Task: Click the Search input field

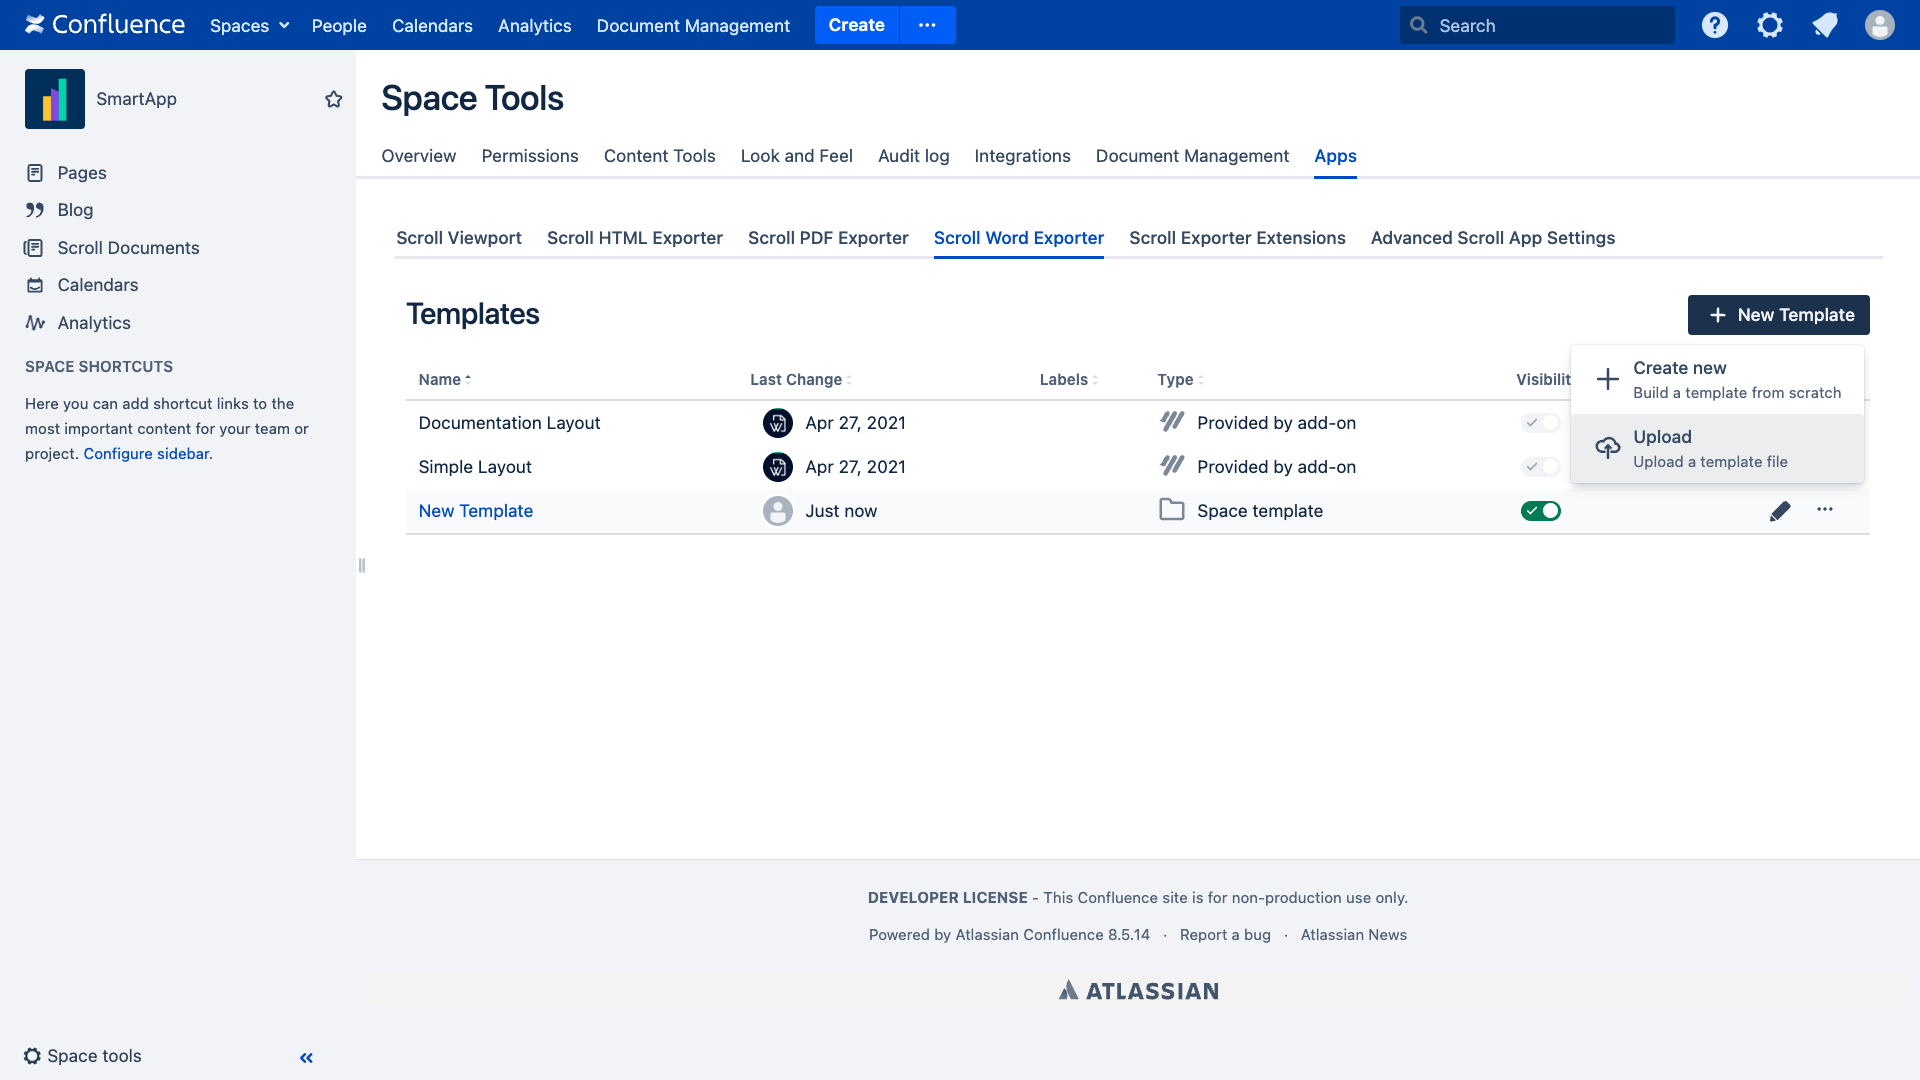Action: 1537,25
